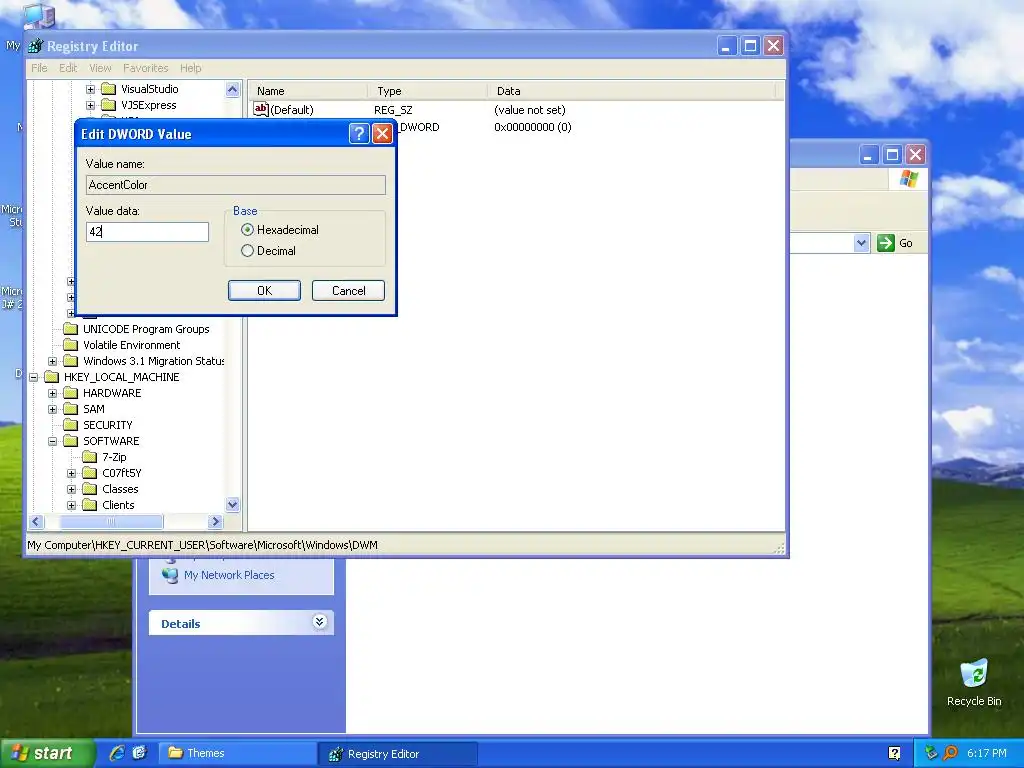Click the orange magnifier tray icon
The image size is (1024, 768).
click(951, 753)
